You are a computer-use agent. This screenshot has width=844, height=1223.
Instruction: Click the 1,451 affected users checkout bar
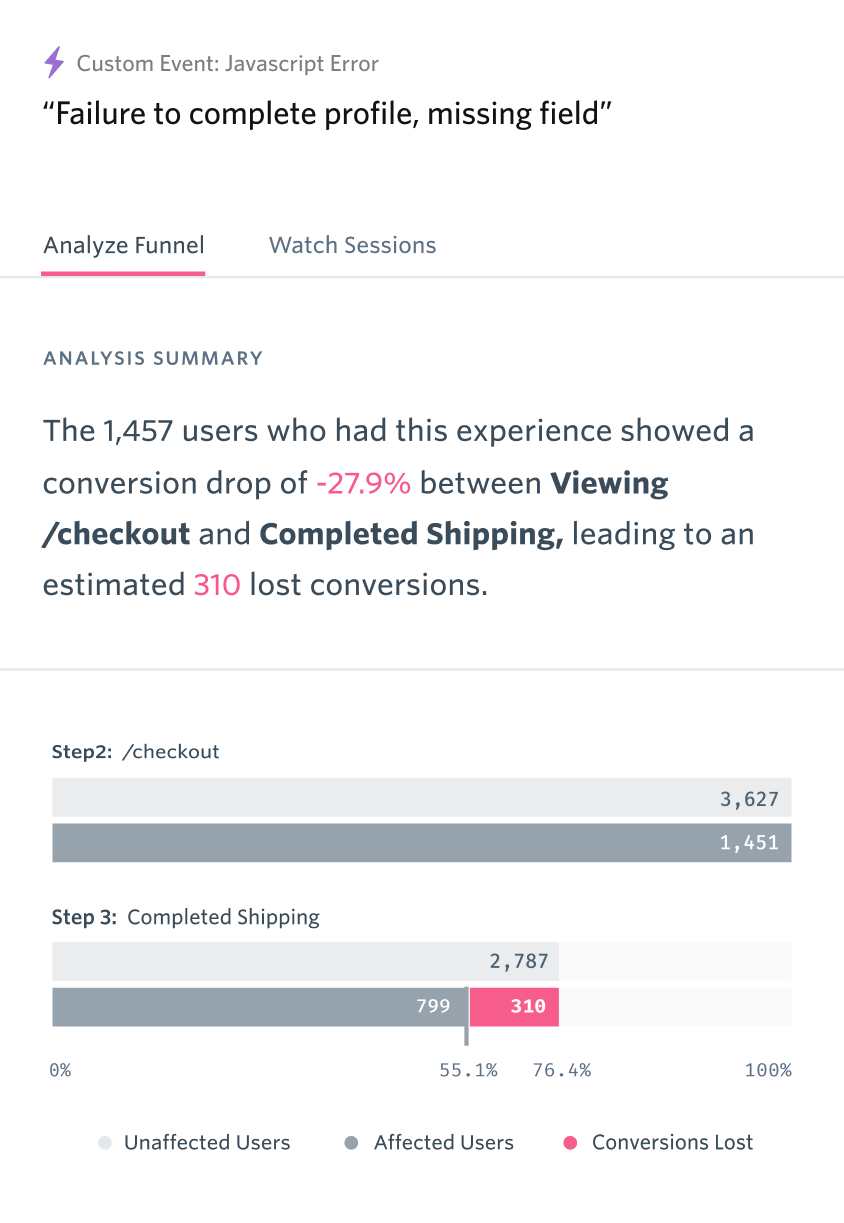pos(421,843)
